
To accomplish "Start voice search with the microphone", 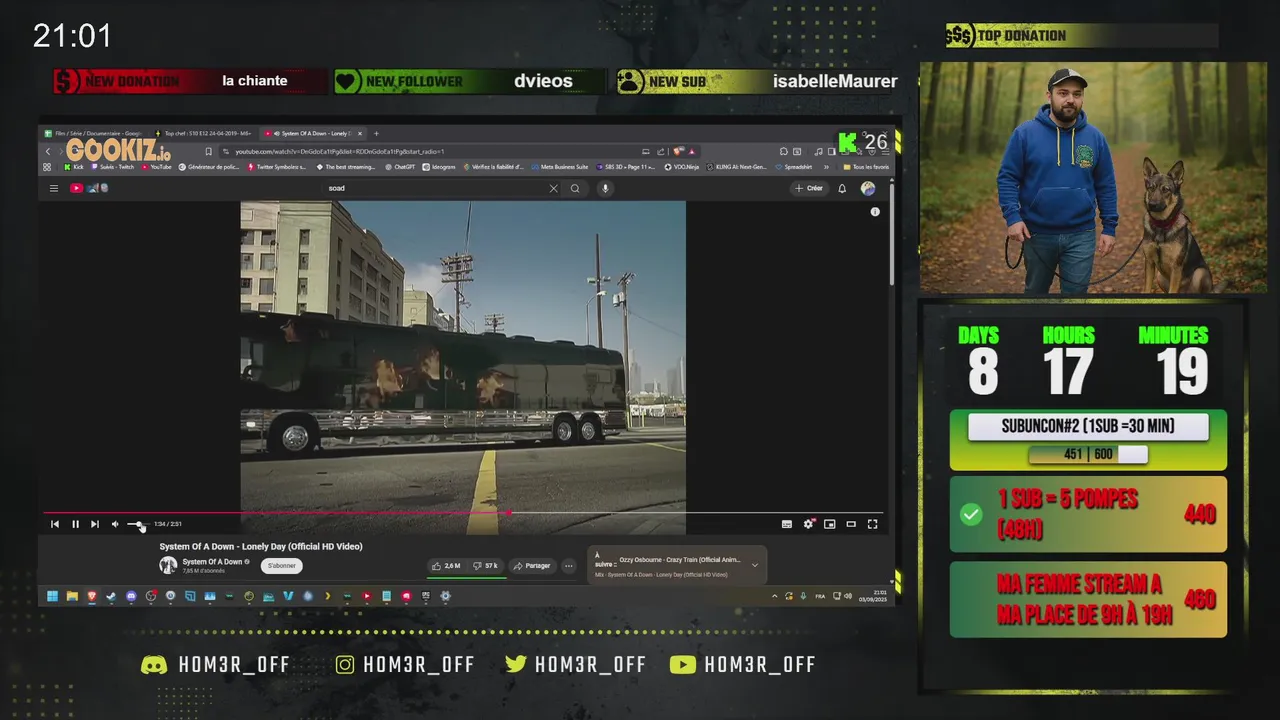I will (605, 188).
